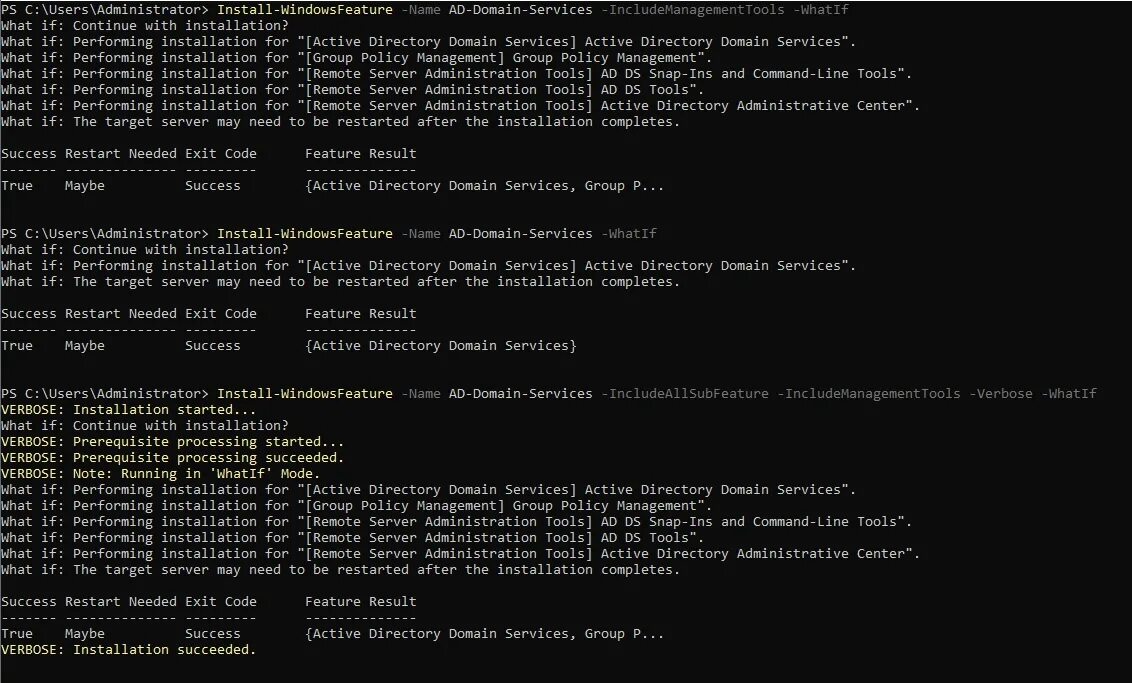Click 'Feature Result' header in the first table
The width and height of the screenshot is (1132, 683).
point(360,154)
